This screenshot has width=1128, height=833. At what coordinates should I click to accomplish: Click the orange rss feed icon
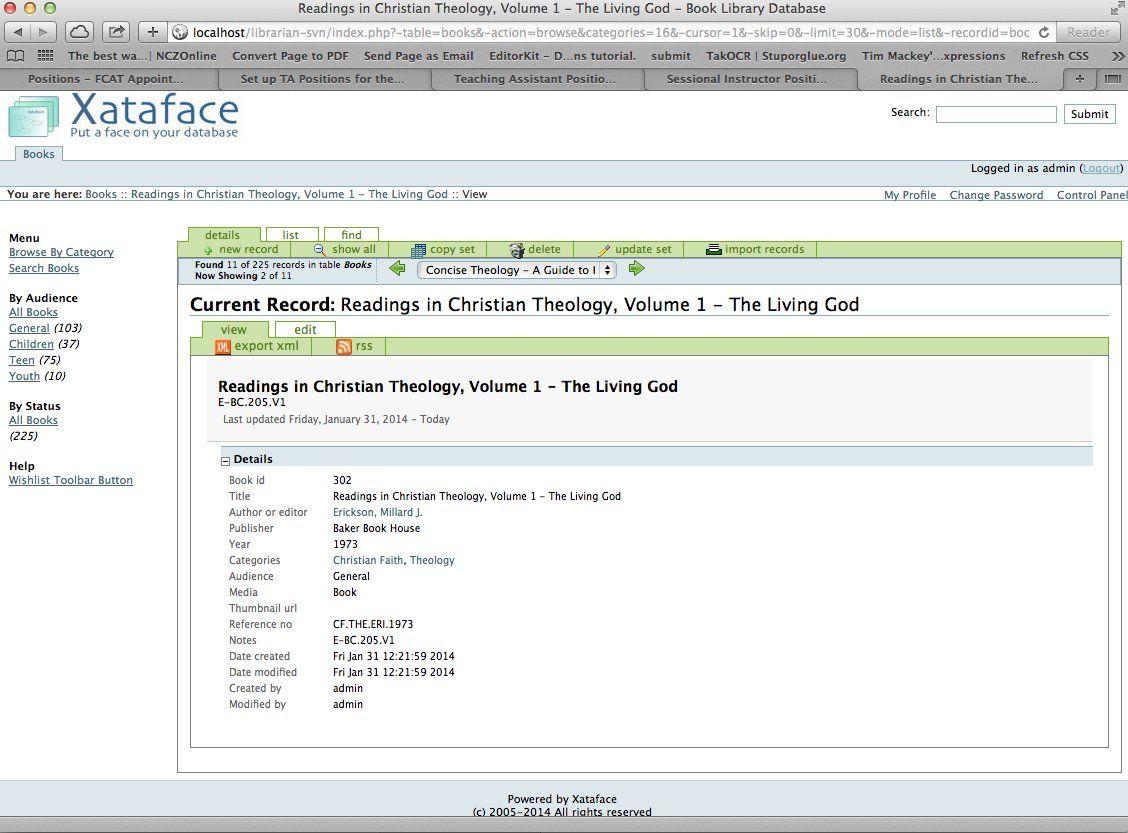coord(344,347)
